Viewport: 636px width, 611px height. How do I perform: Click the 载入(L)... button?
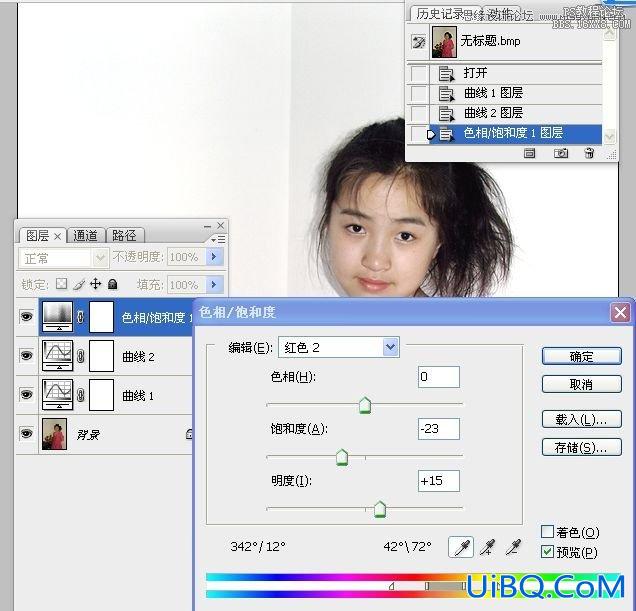click(x=582, y=420)
